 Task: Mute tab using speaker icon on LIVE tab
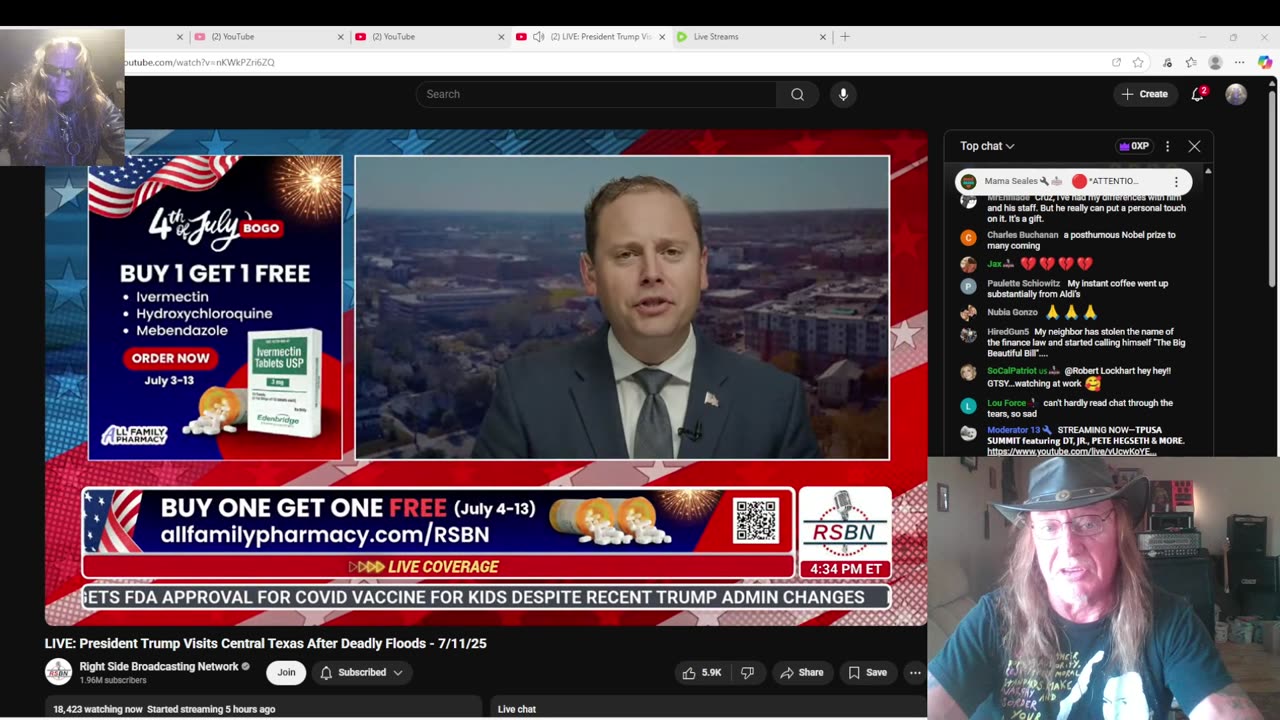(539, 37)
